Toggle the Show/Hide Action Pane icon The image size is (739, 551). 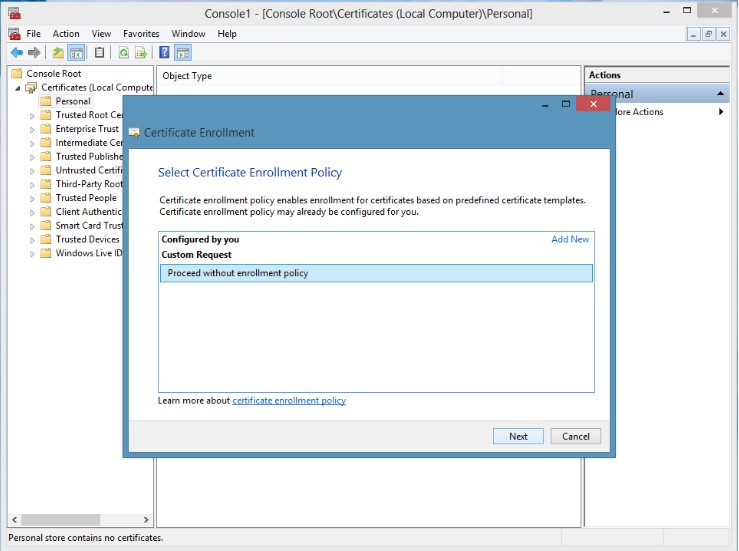(183, 53)
